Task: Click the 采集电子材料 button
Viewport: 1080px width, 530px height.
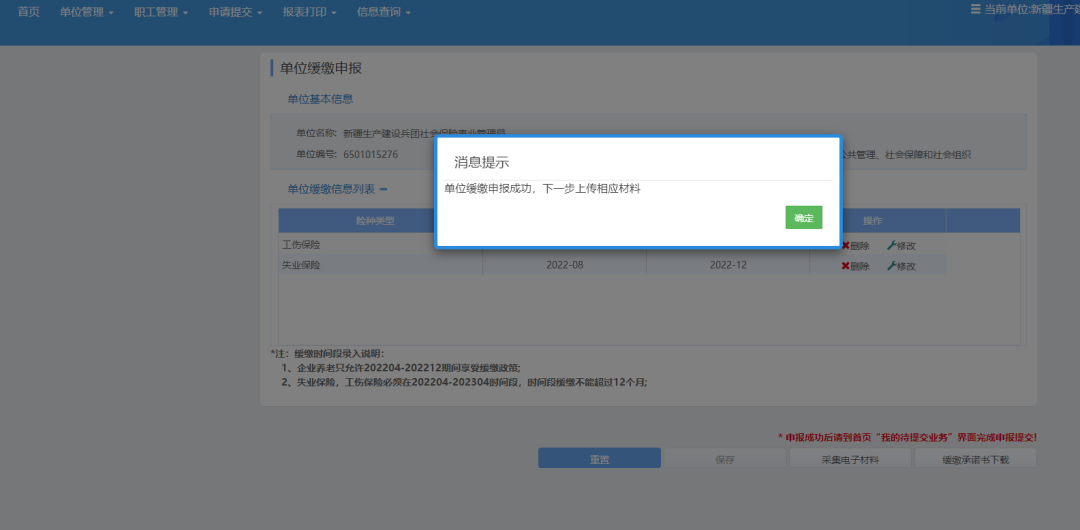Action: pos(850,459)
